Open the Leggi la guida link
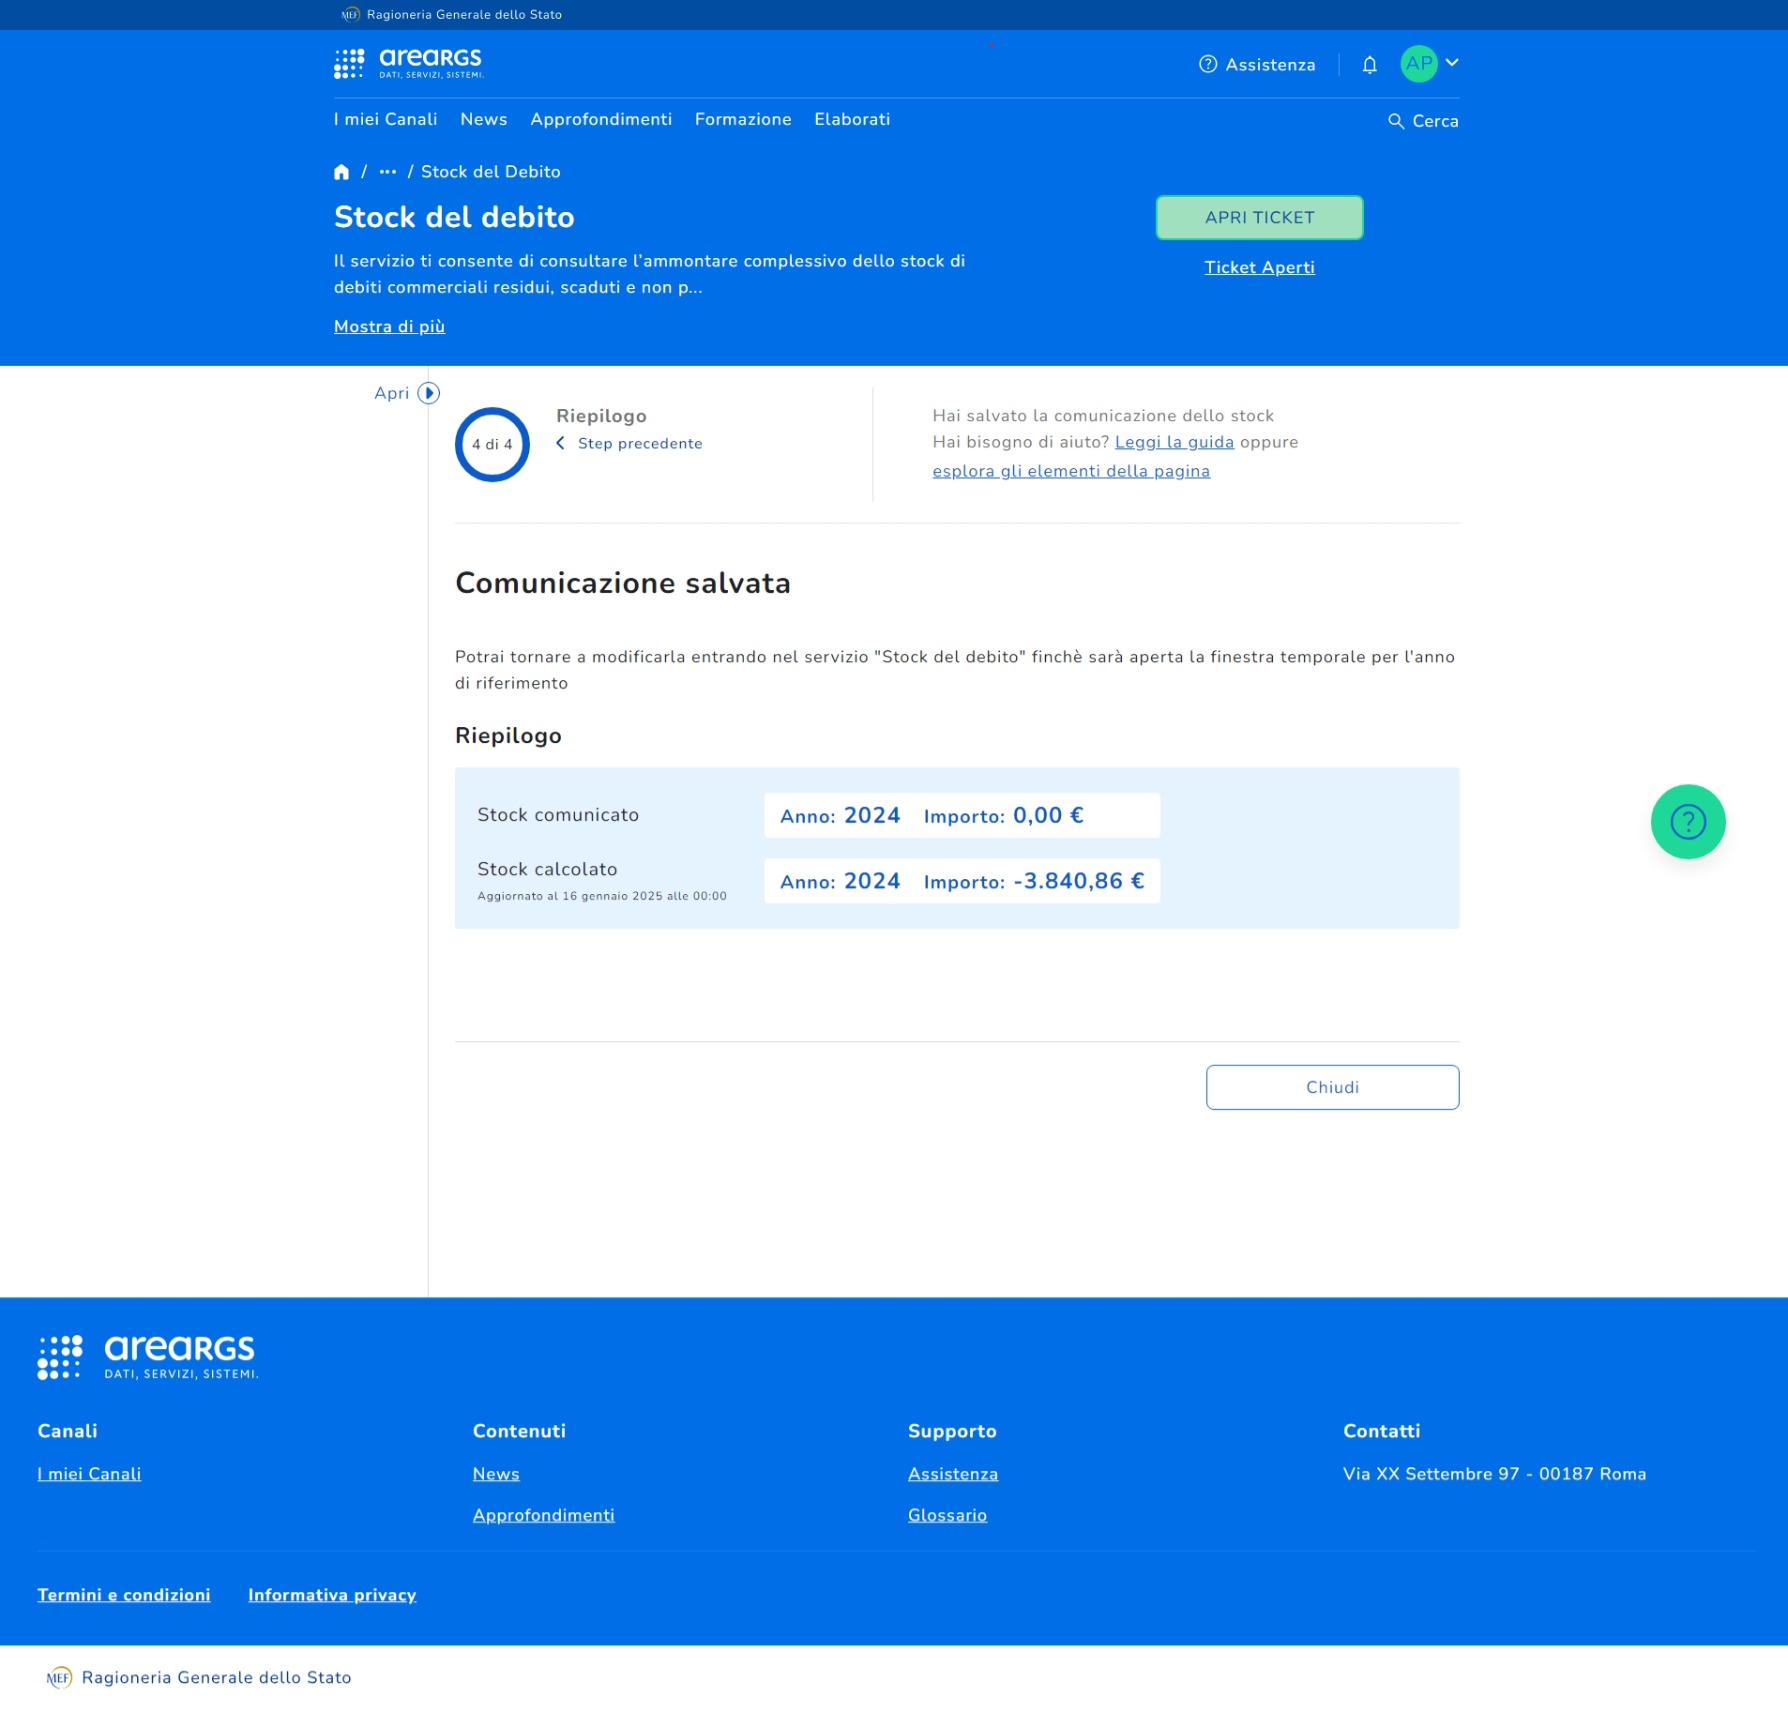 click(x=1174, y=442)
